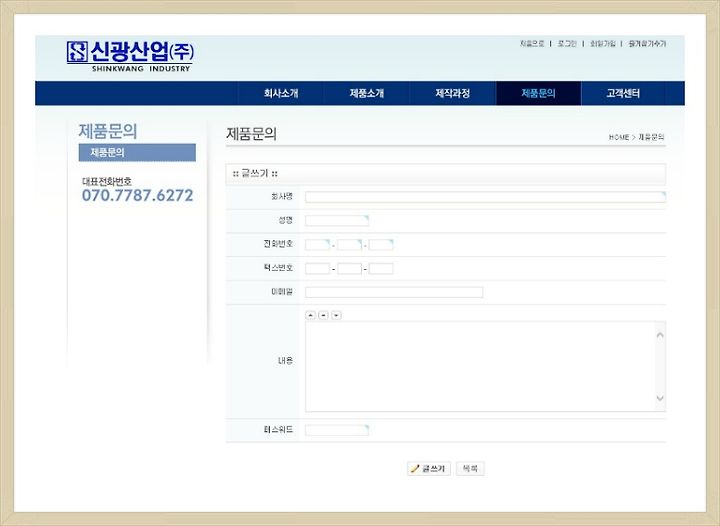This screenshot has width=720, height=526.
Task: Click the 내용 scrollbar up arrow
Action: pyautogui.click(x=660, y=335)
